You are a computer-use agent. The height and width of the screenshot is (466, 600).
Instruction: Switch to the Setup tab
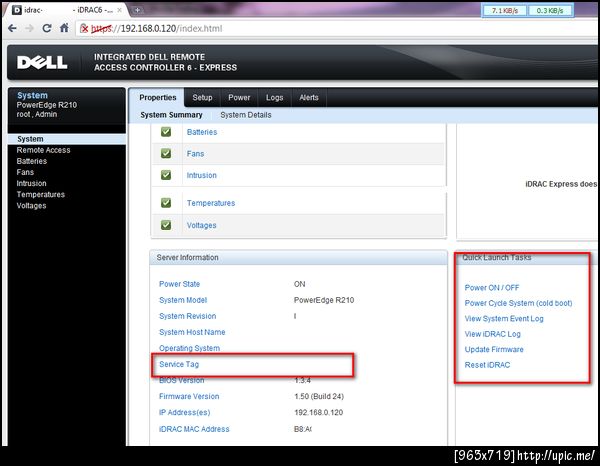[x=202, y=98]
